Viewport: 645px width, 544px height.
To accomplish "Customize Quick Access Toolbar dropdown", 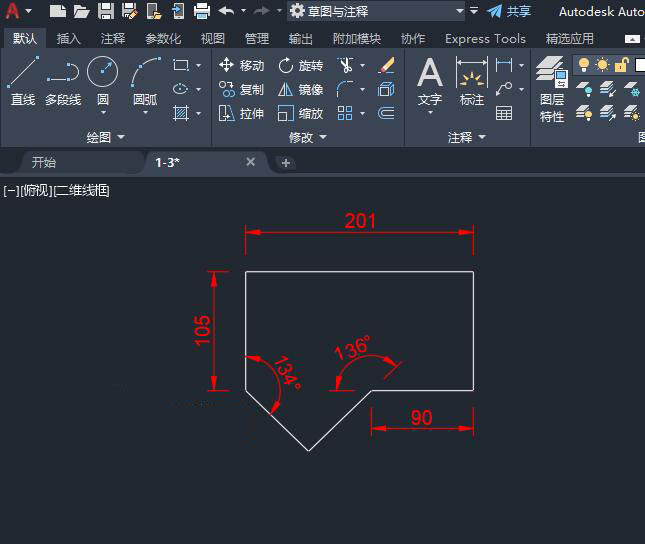I will 474,11.
